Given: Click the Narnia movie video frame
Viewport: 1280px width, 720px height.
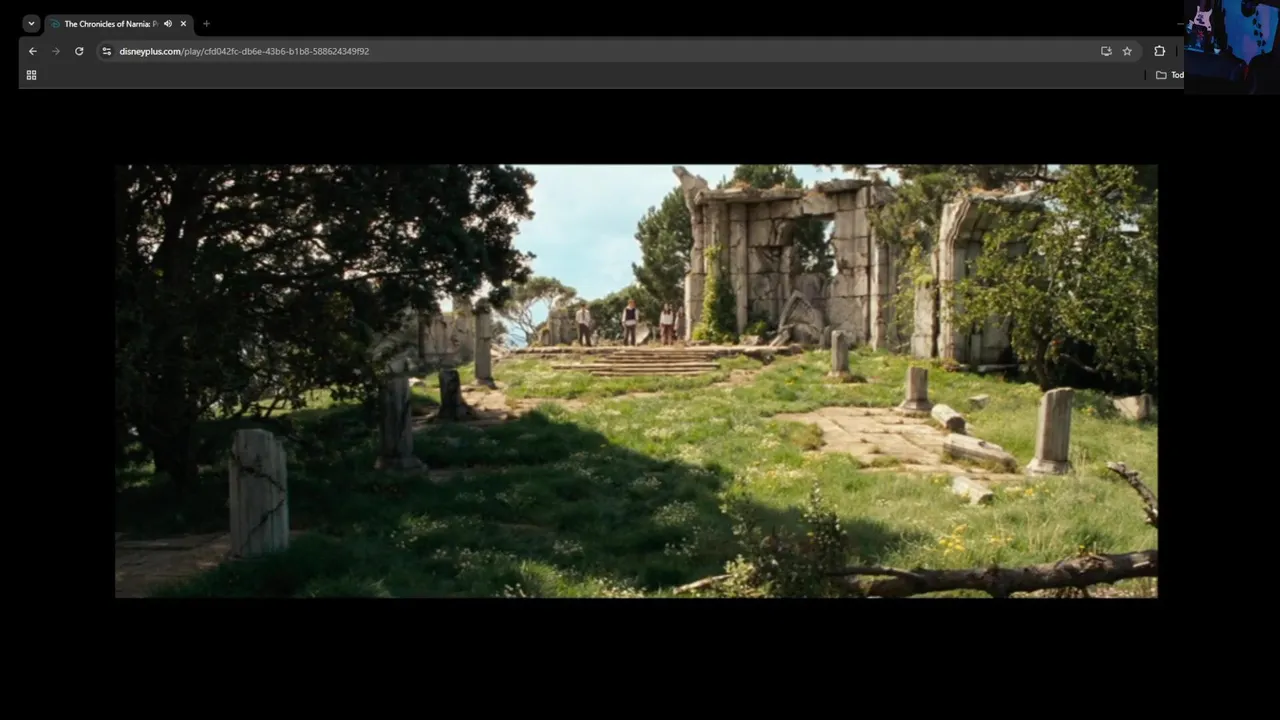Looking at the screenshot, I should (x=636, y=381).
